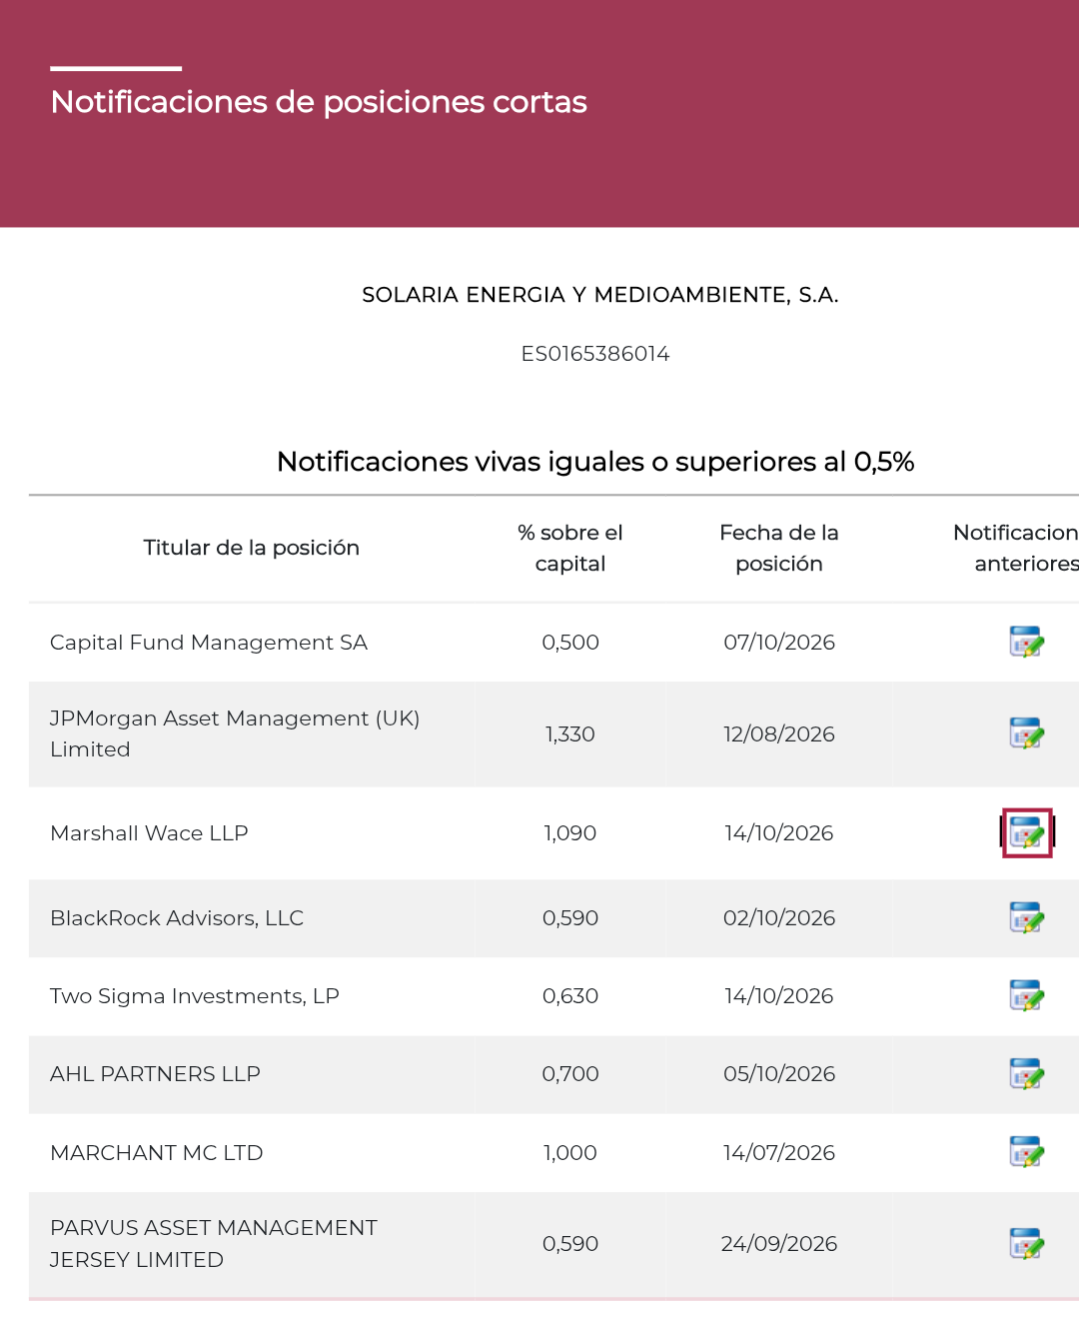Click 'SOLARIA ENERGIA Y MEDIOAMBIENTE, S.A.' company name
This screenshot has height=1339, width=1079.
[600, 295]
